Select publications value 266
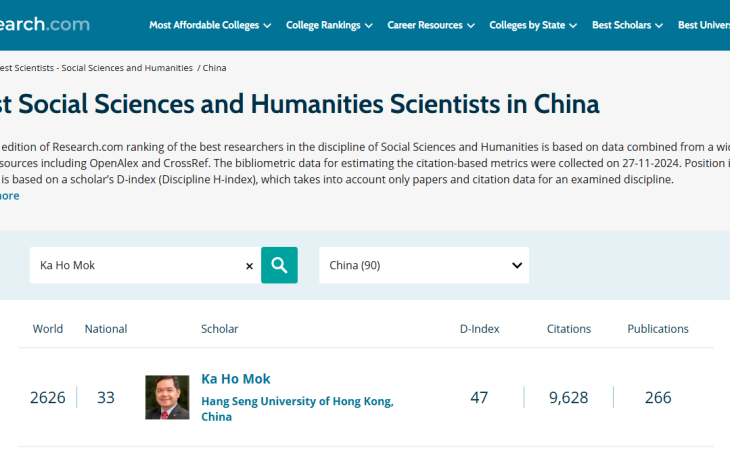Viewport: 730px width, 460px height. tap(658, 398)
